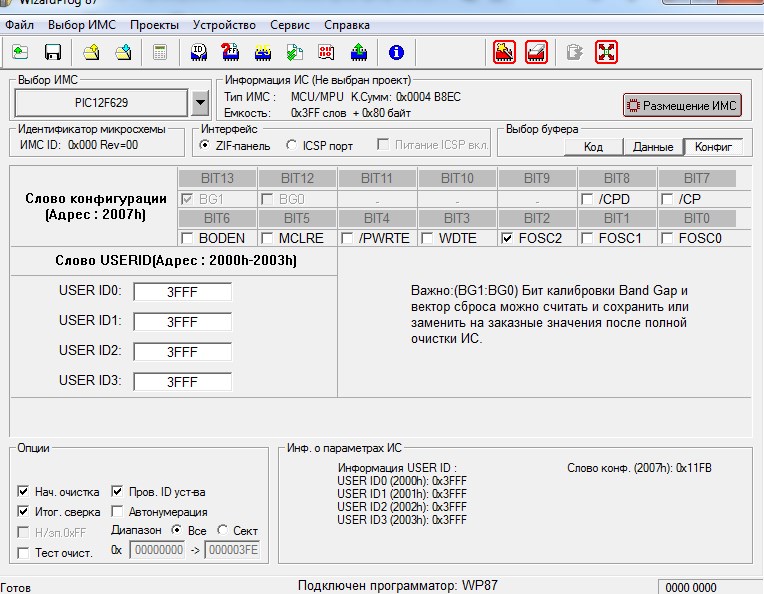Image resolution: width=764 pixels, height=594 pixels.
Task: Click the open file toolbar icon
Action: [x=20, y=52]
